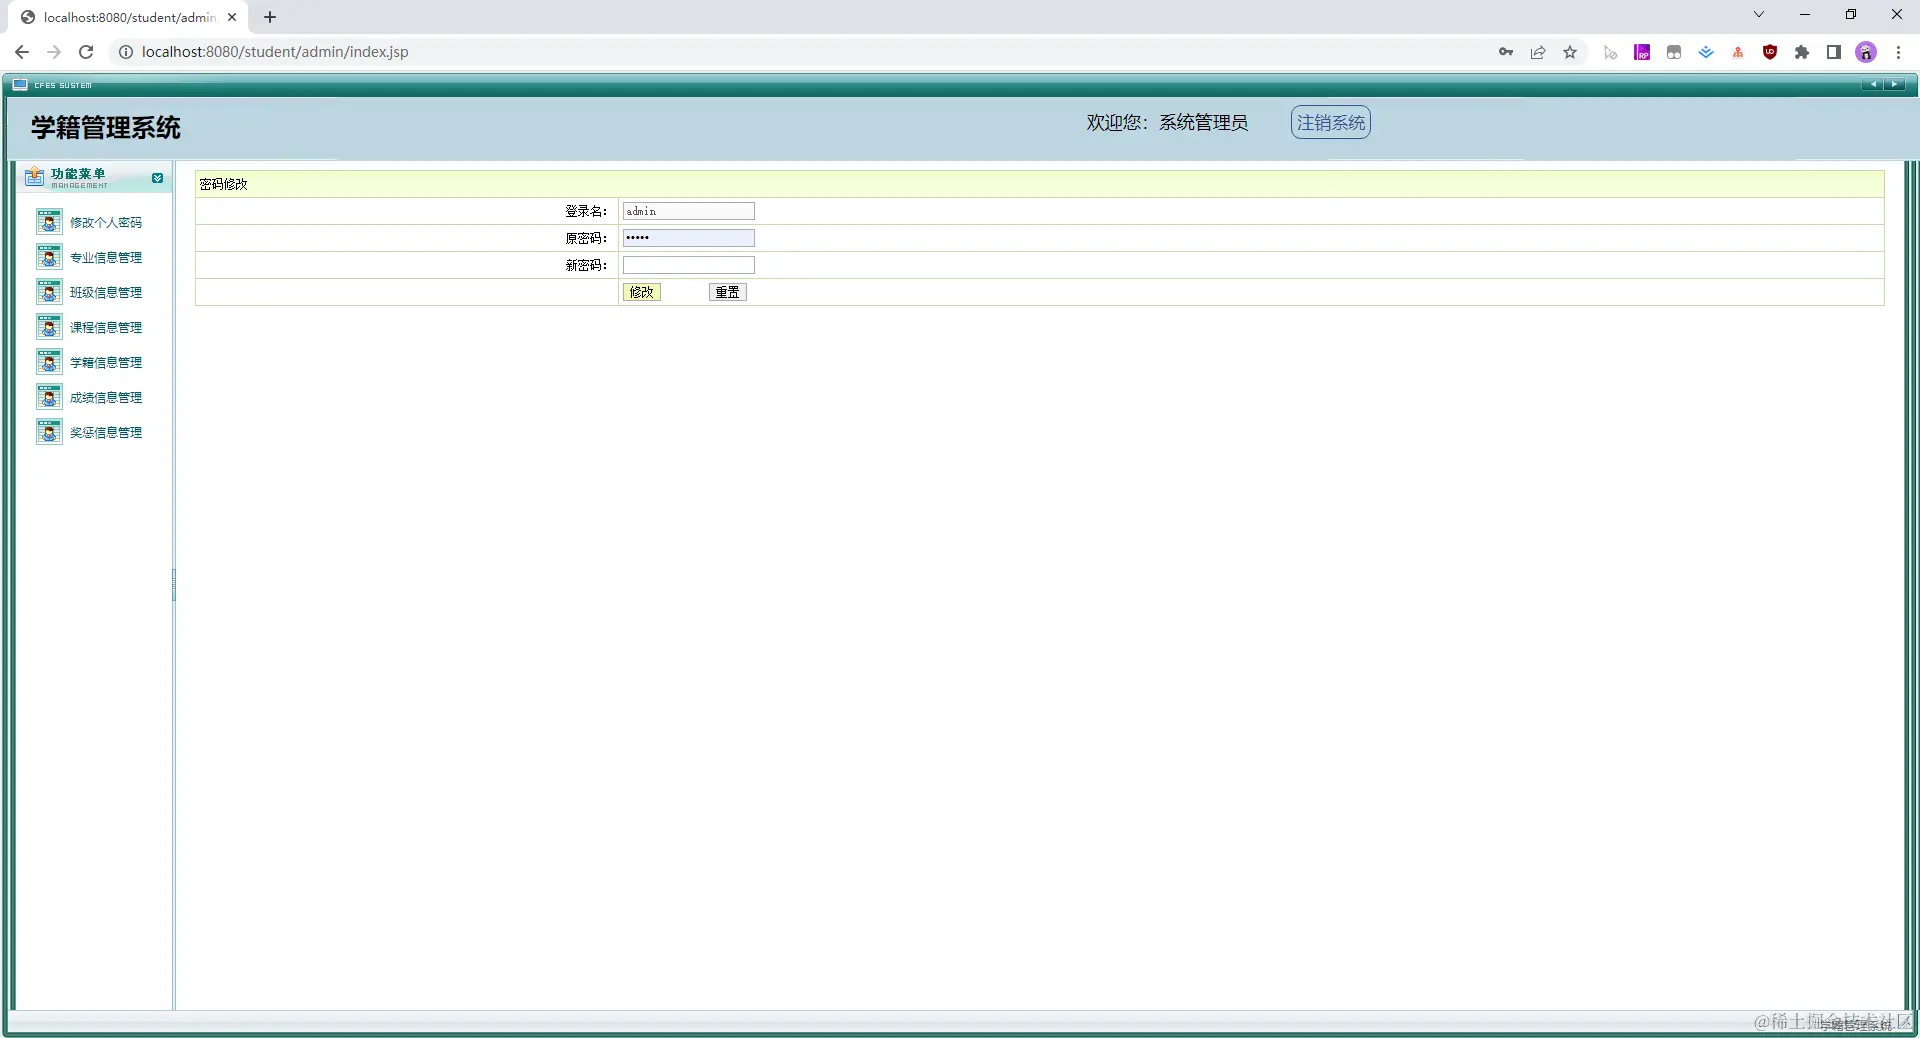Image resolution: width=1920 pixels, height=1038 pixels.
Task: View site information for localhost
Action: 126,52
